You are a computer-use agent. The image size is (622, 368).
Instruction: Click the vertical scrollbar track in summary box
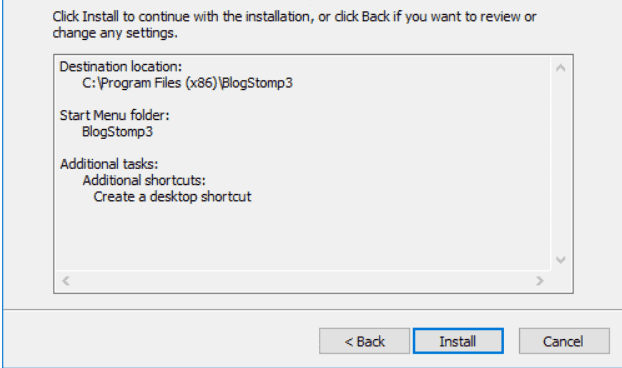click(561, 164)
